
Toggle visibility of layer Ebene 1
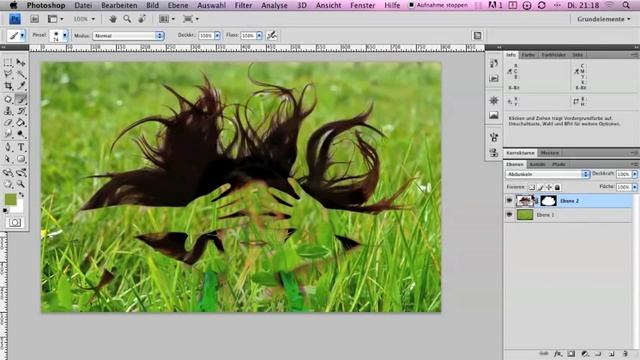(509, 215)
